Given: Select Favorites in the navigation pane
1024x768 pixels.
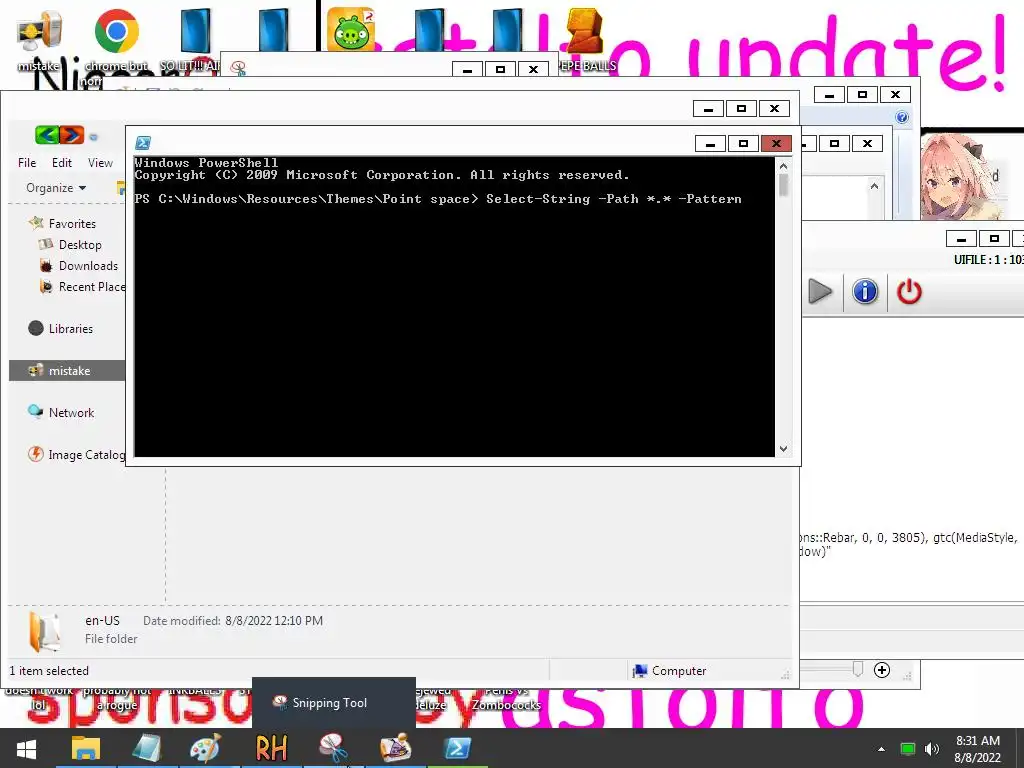Looking at the screenshot, I should [63, 223].
